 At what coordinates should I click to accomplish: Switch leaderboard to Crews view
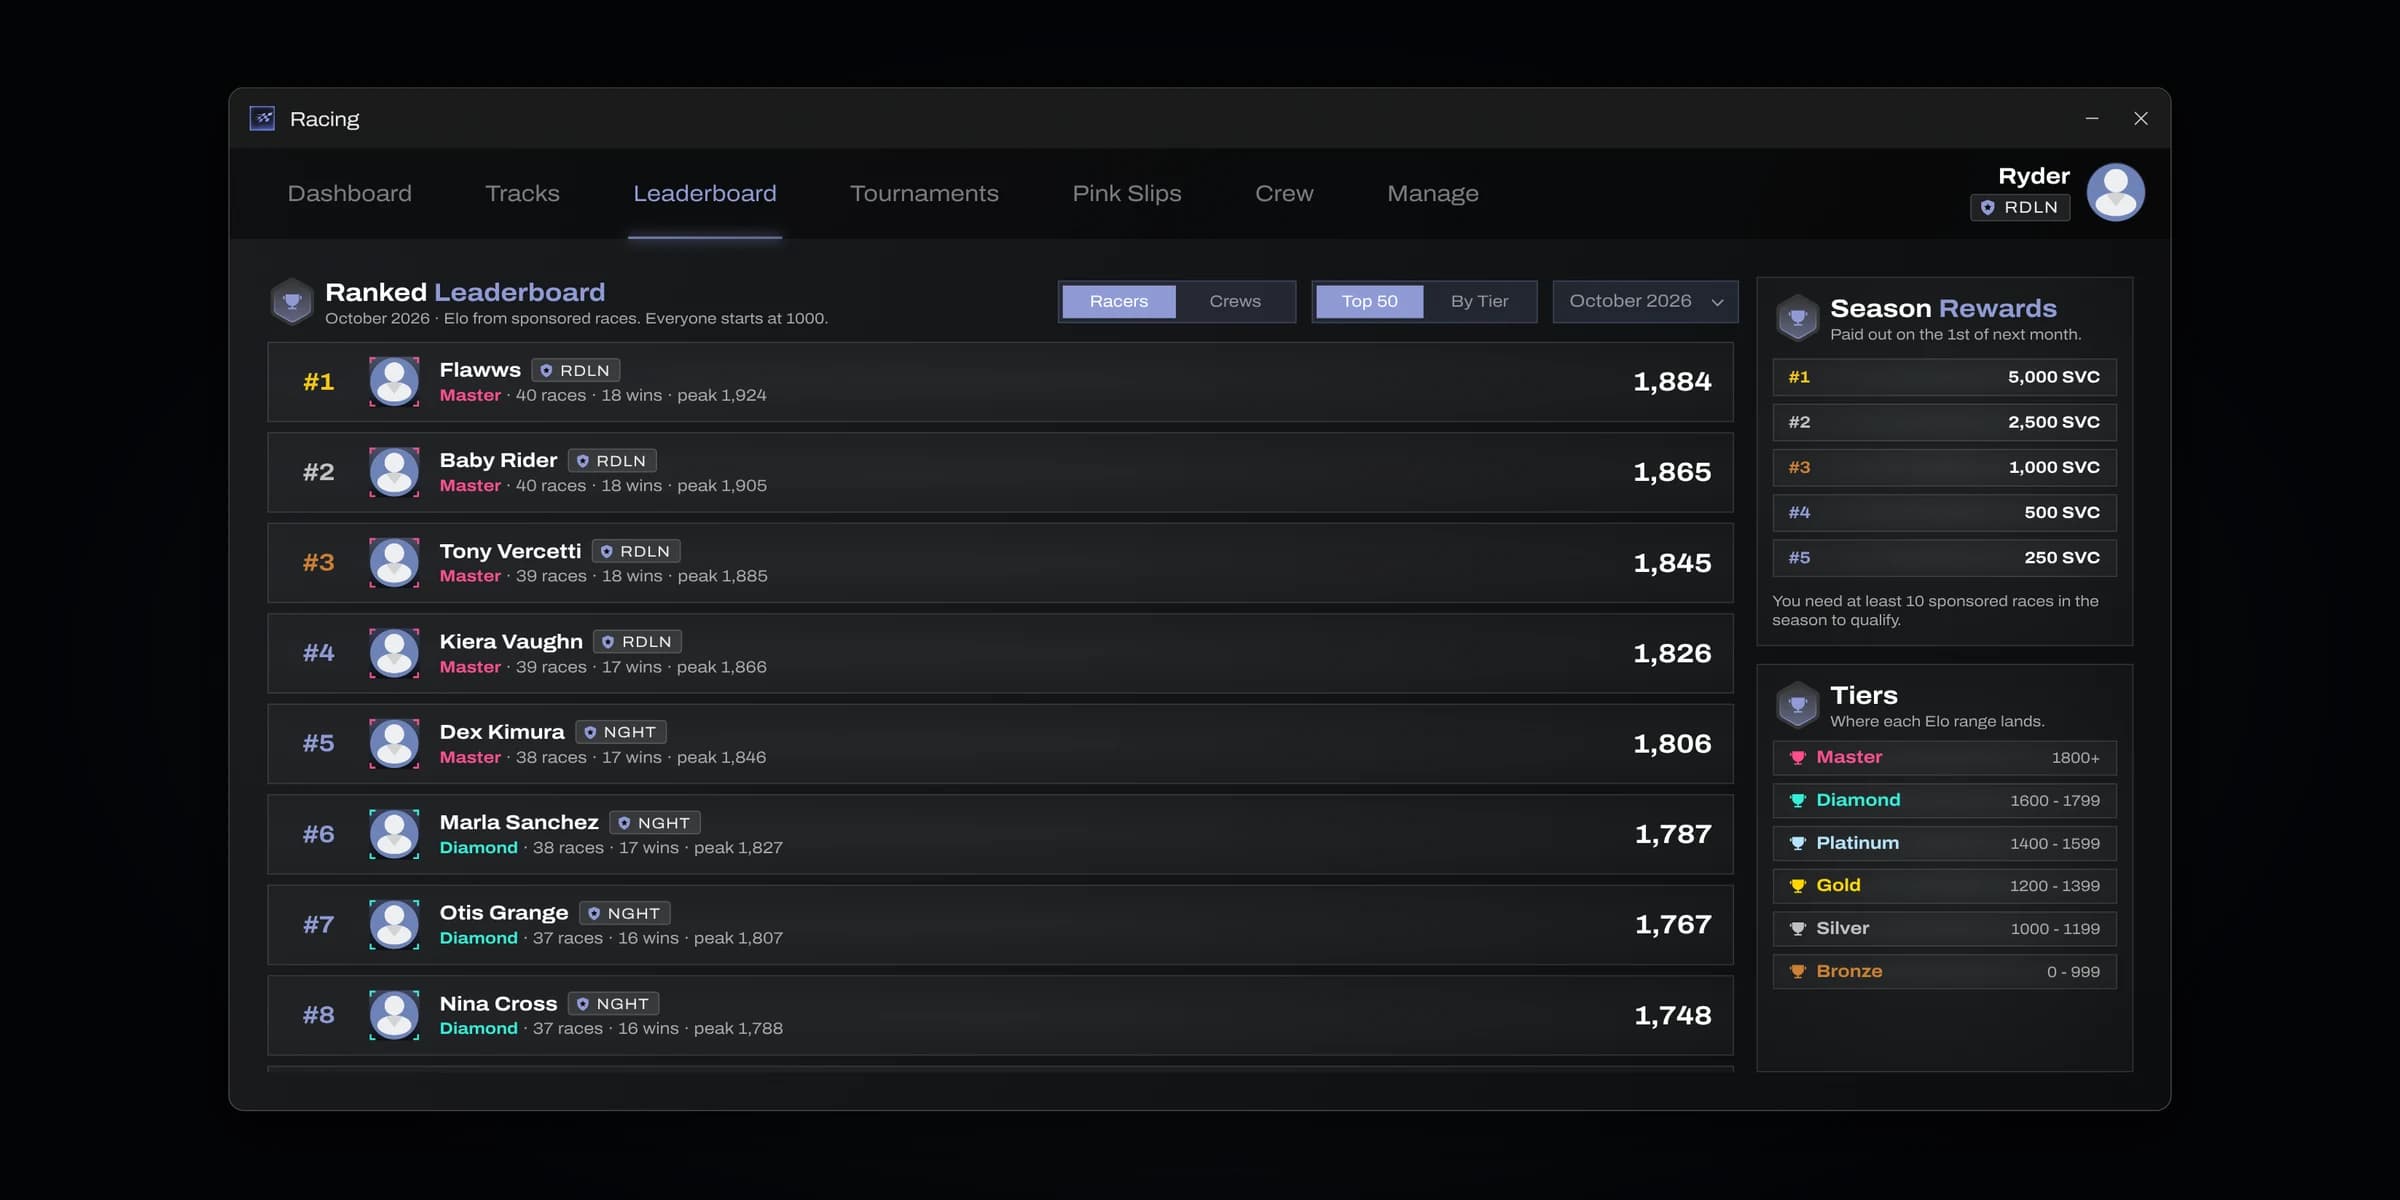[x=1235, y=301]
